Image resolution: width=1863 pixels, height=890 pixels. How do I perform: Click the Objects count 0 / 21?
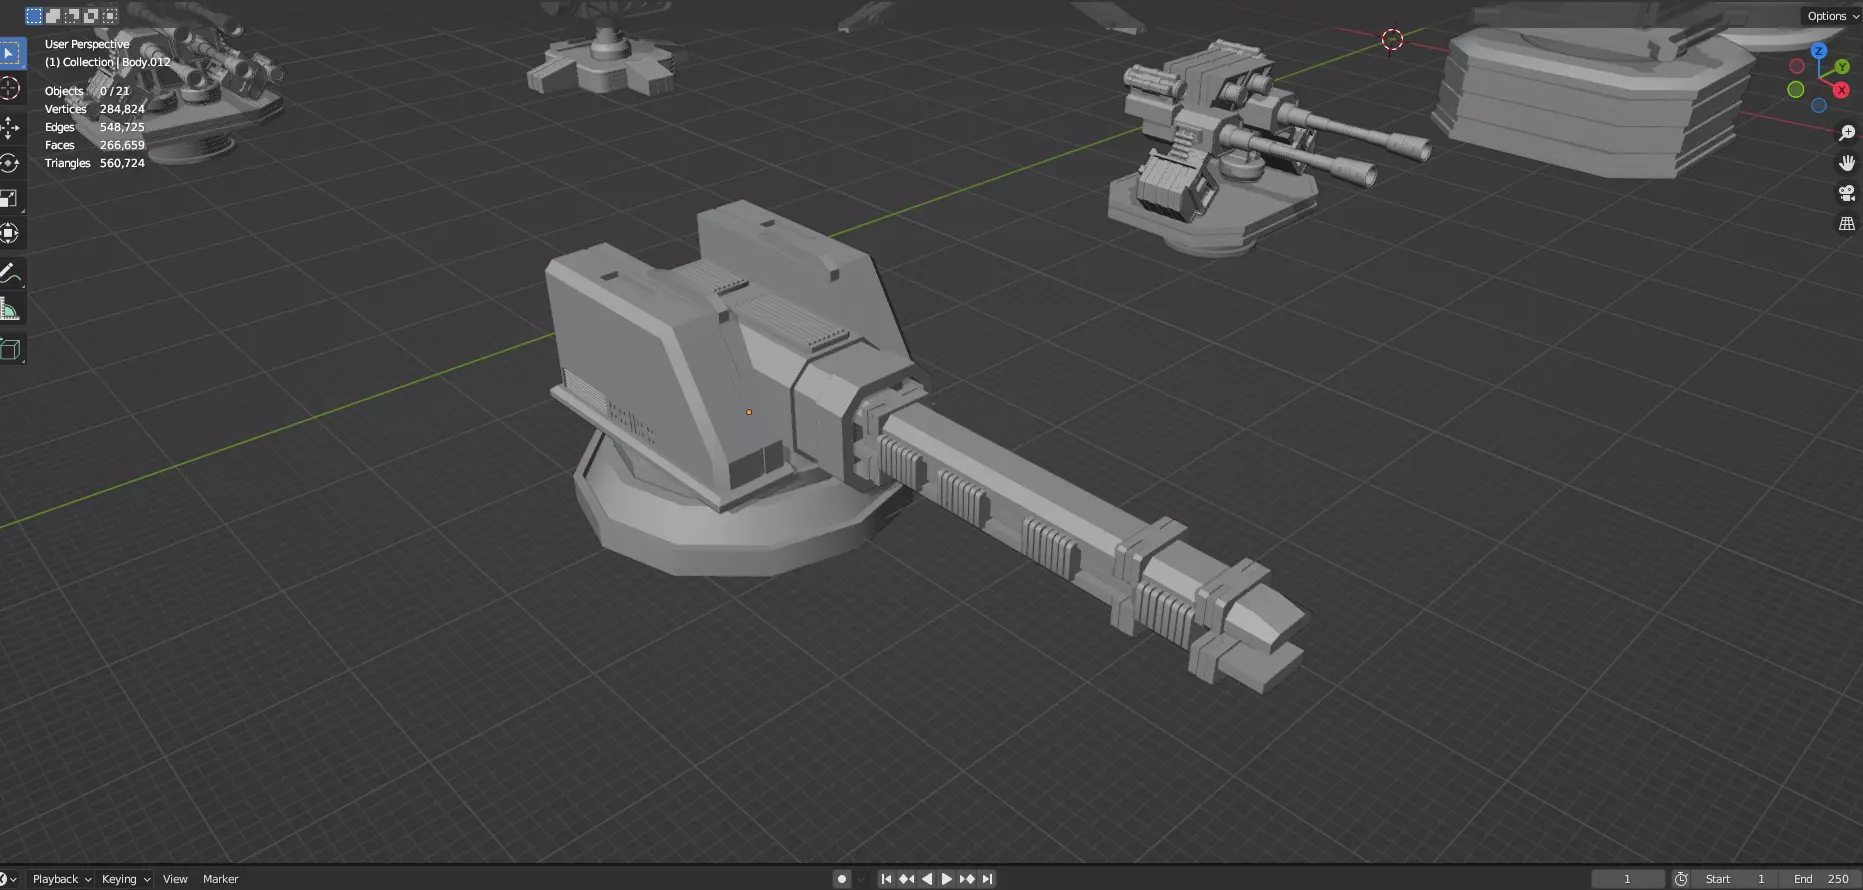click(x=115, y=91)
